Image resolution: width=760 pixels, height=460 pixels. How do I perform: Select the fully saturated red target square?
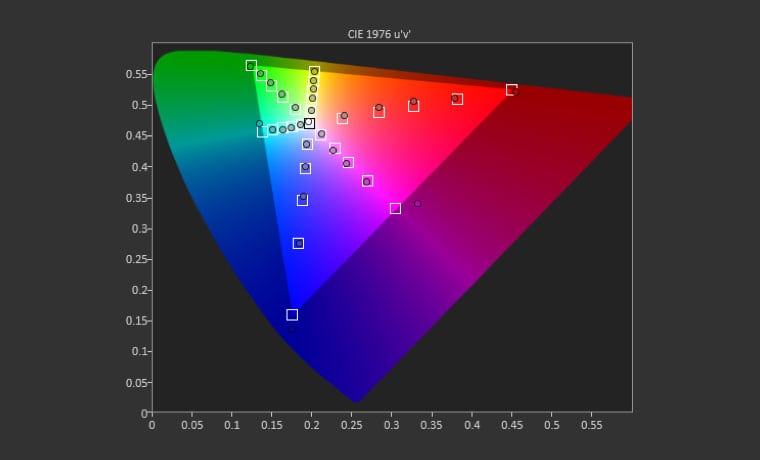click(511, 90)
